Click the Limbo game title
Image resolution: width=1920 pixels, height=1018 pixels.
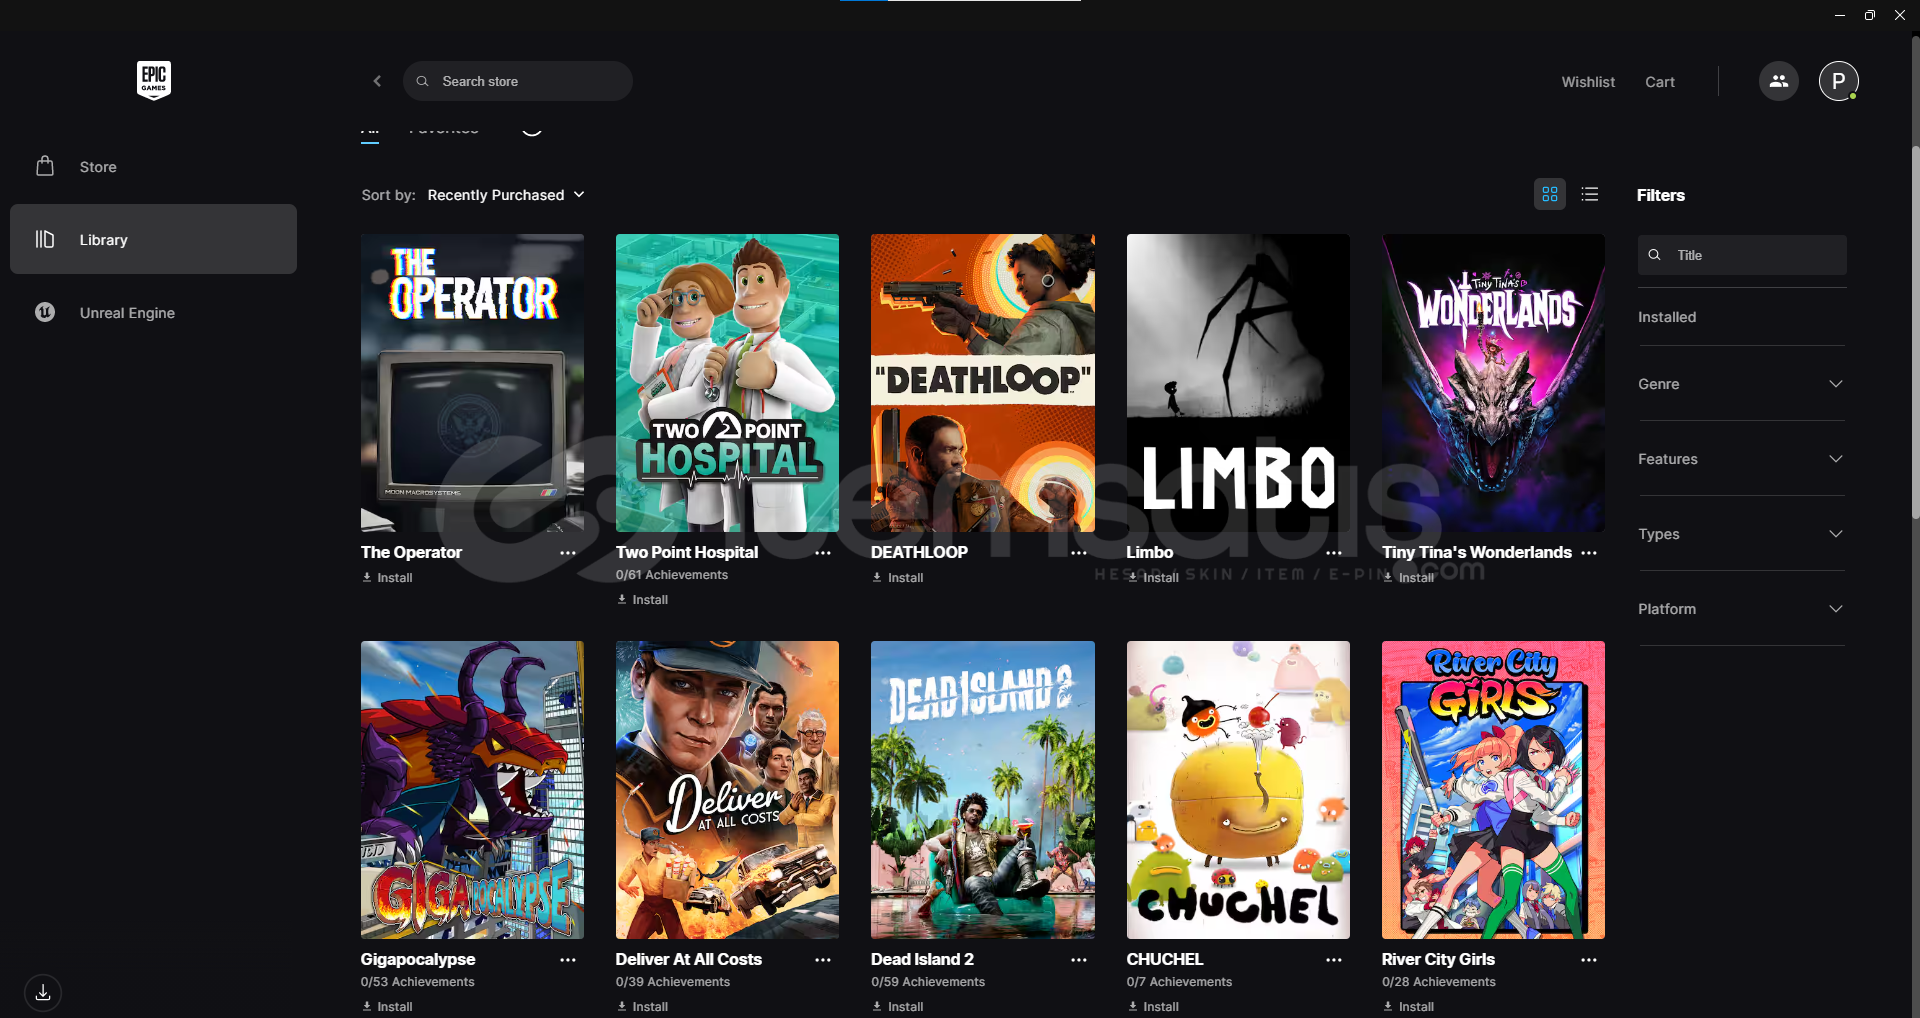point(1150,552)
